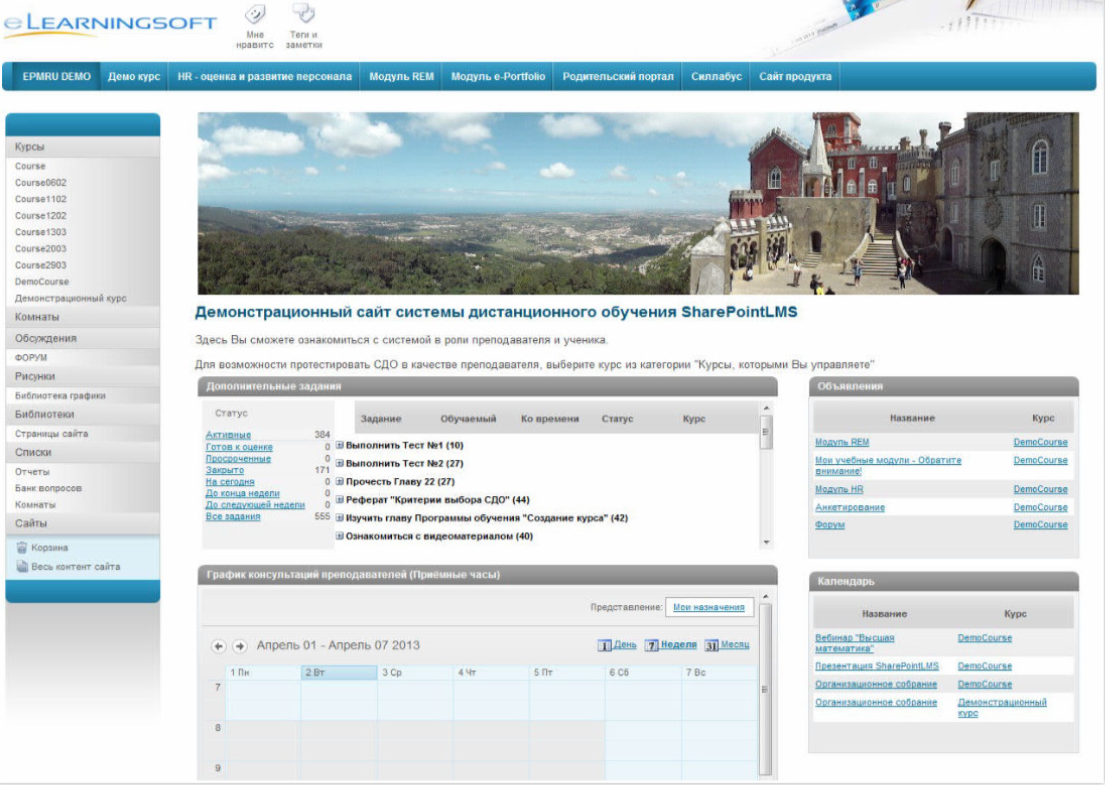Expand 'Прочесть Главу 22 (27)' group
The height and width of the screenshot is (785, 1105).
click(x=340, y=481)
